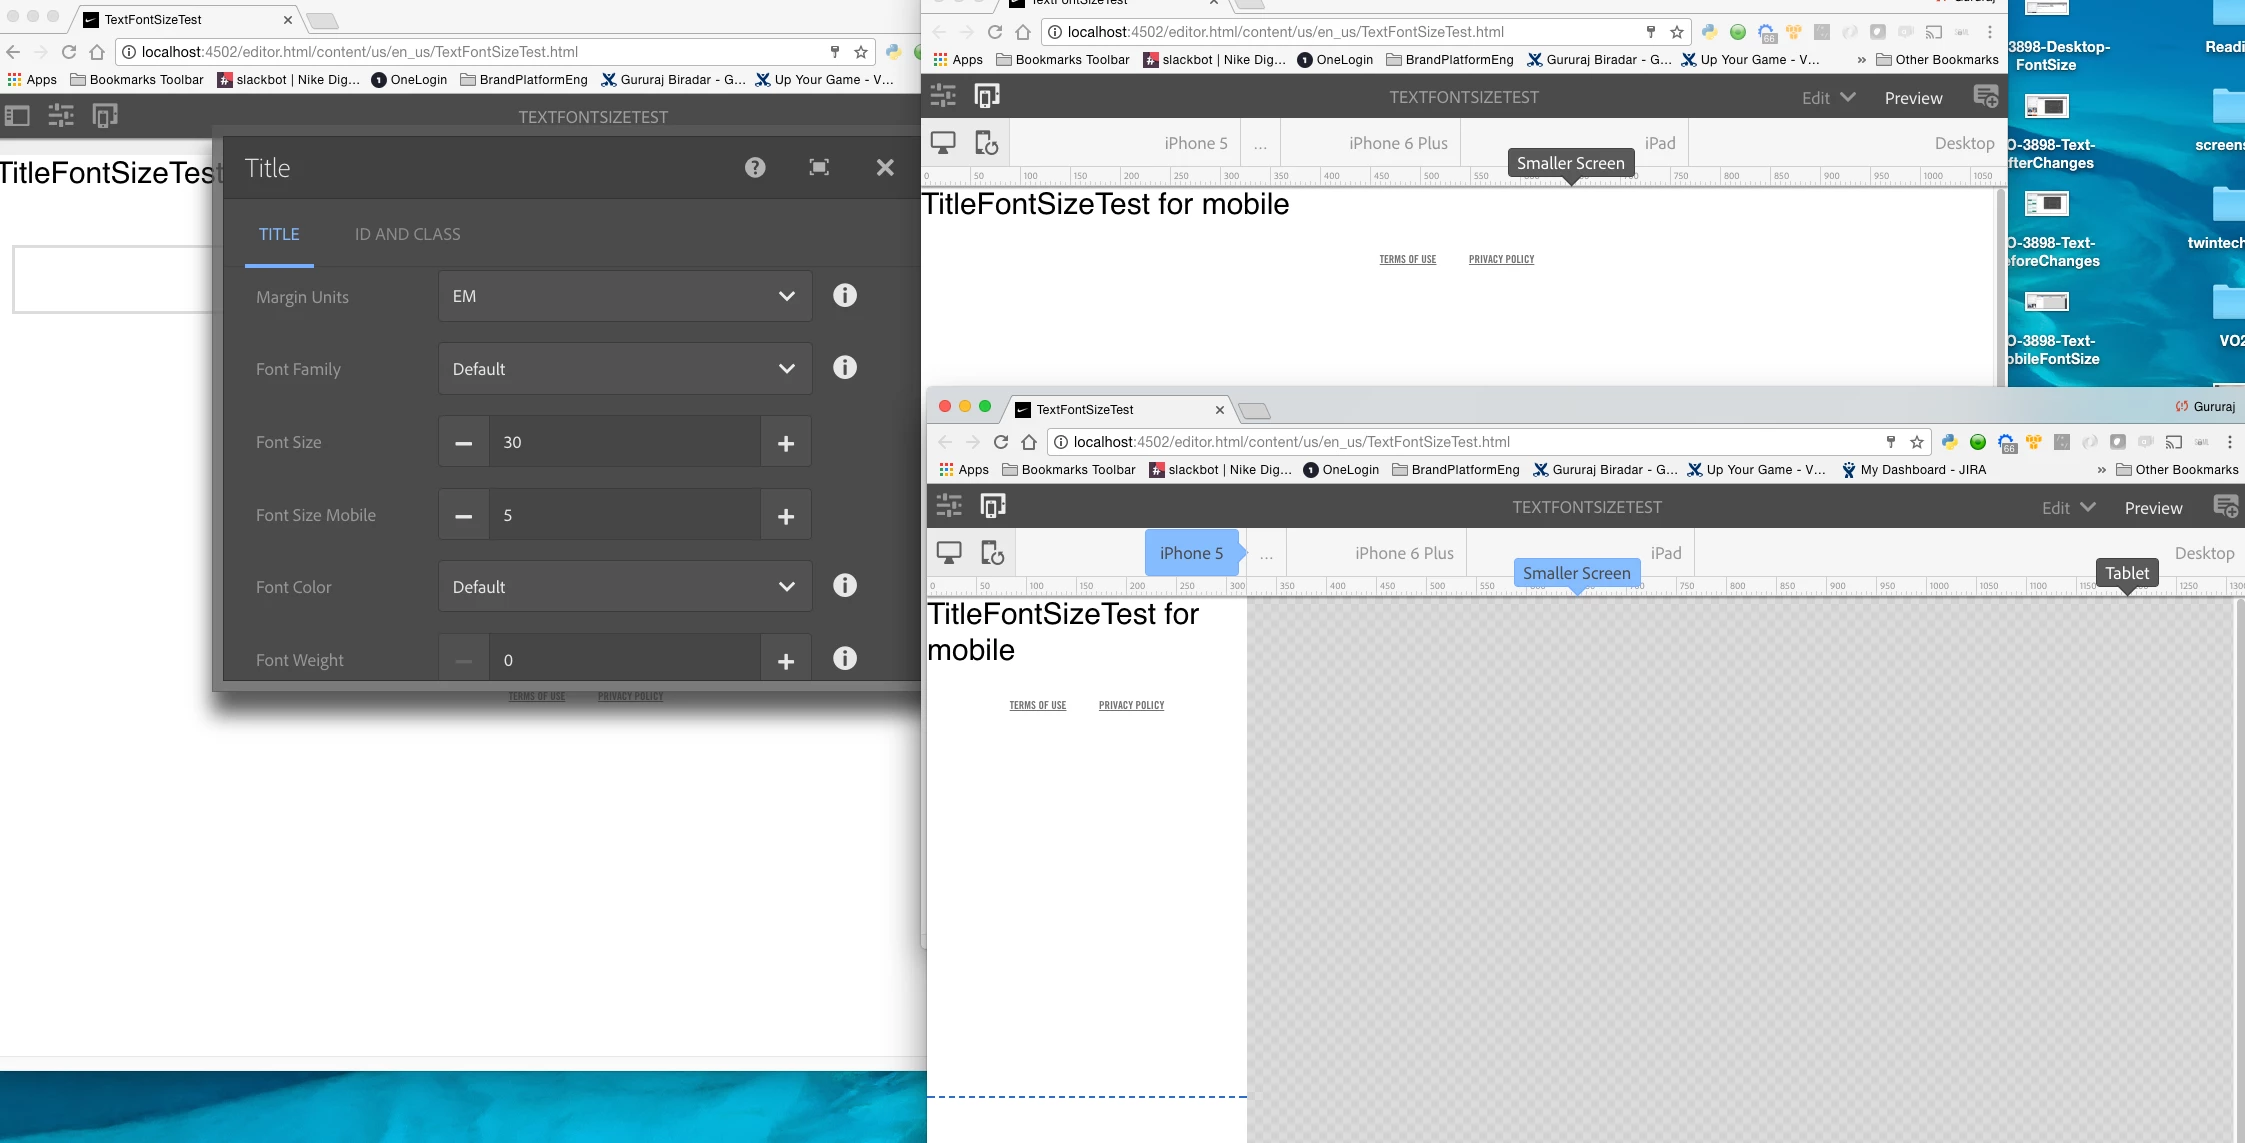Click annotate icon beside Preview in bottom window
2245x1143 pixels.
click(2225, 507)
